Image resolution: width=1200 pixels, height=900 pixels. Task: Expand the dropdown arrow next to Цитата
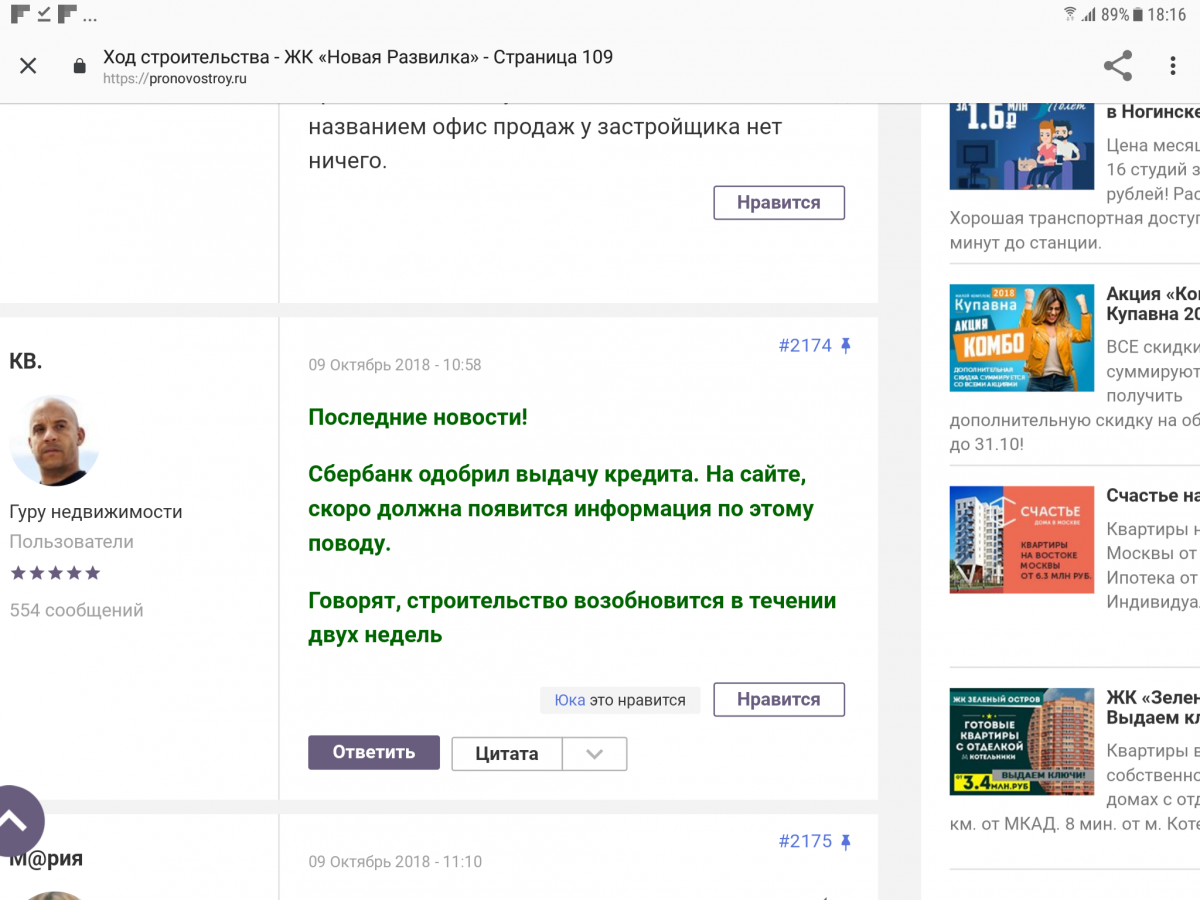(x=595, y=754)
